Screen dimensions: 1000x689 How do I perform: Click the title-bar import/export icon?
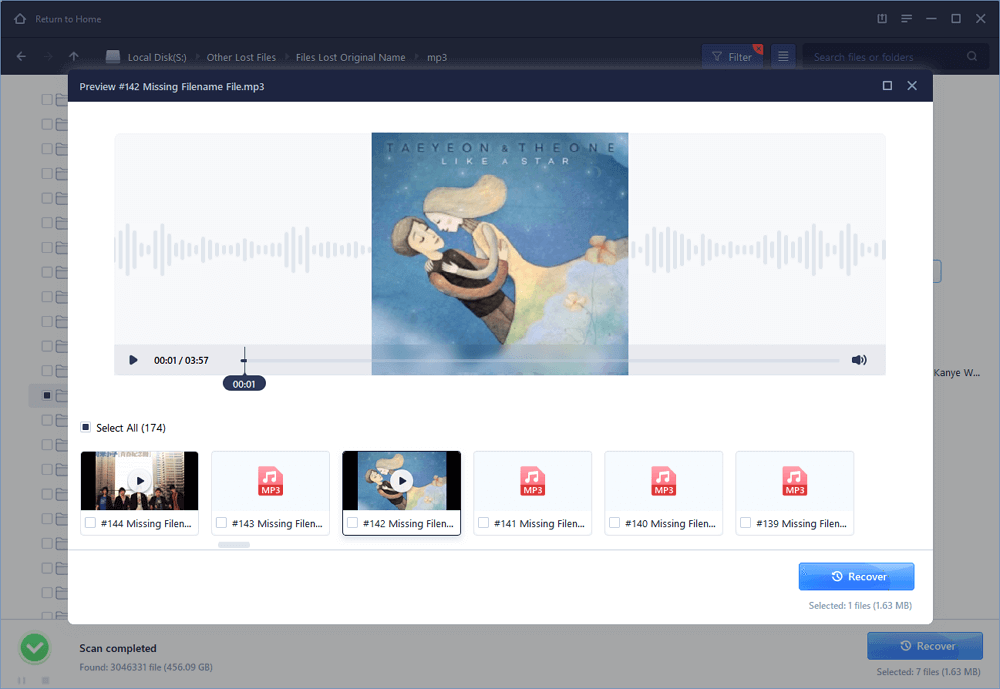pyautogui.click(x=882, y=19)
